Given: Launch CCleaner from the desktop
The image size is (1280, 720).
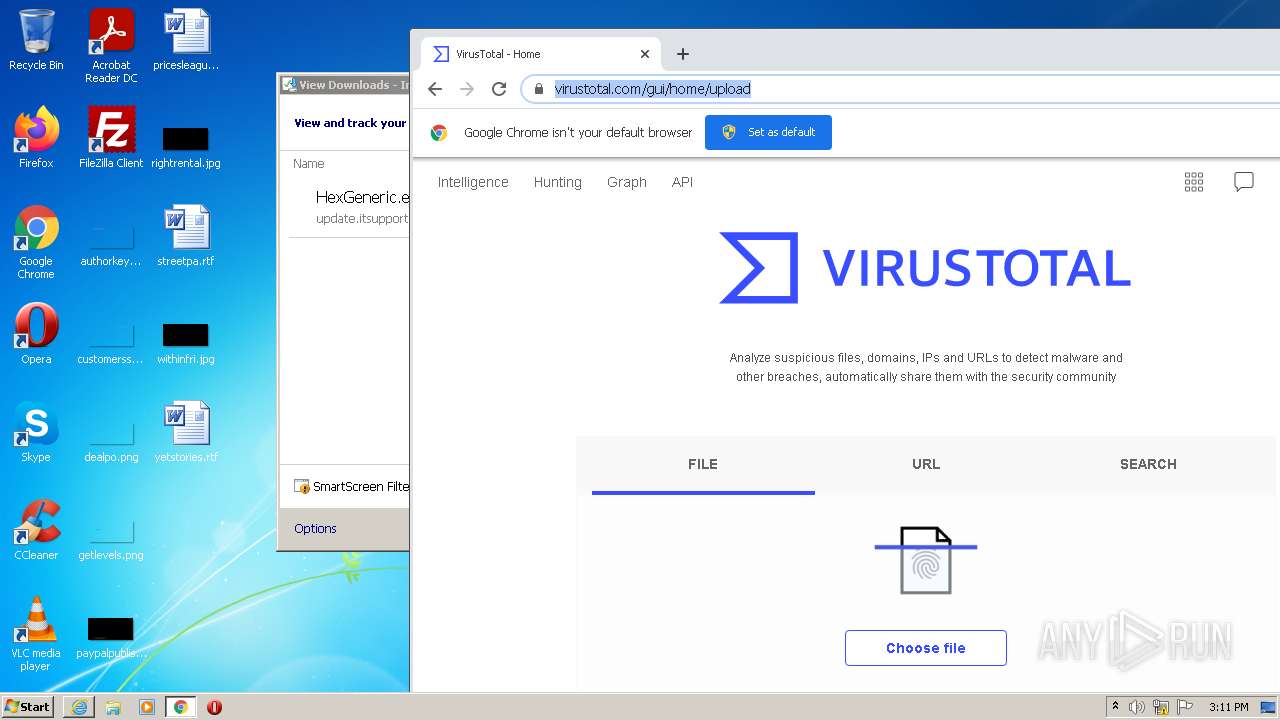Looking at the screenshot, I should pyautogui.click(x=36, y=530).
